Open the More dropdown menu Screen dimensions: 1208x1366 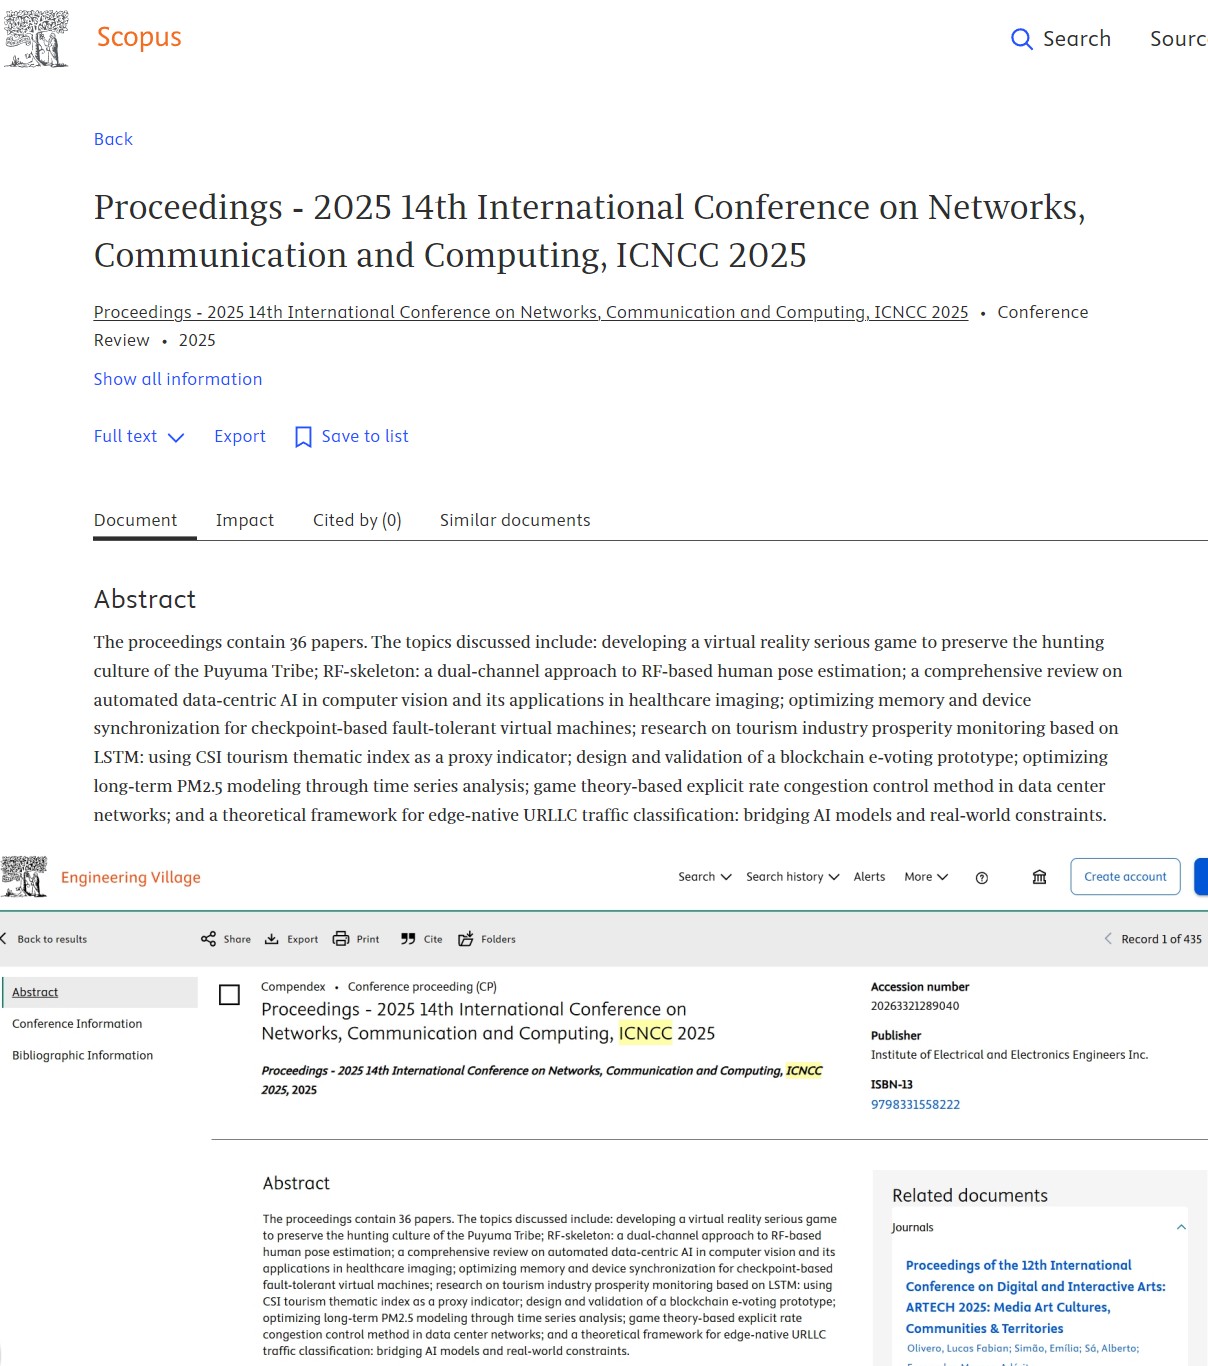point(926,877)
